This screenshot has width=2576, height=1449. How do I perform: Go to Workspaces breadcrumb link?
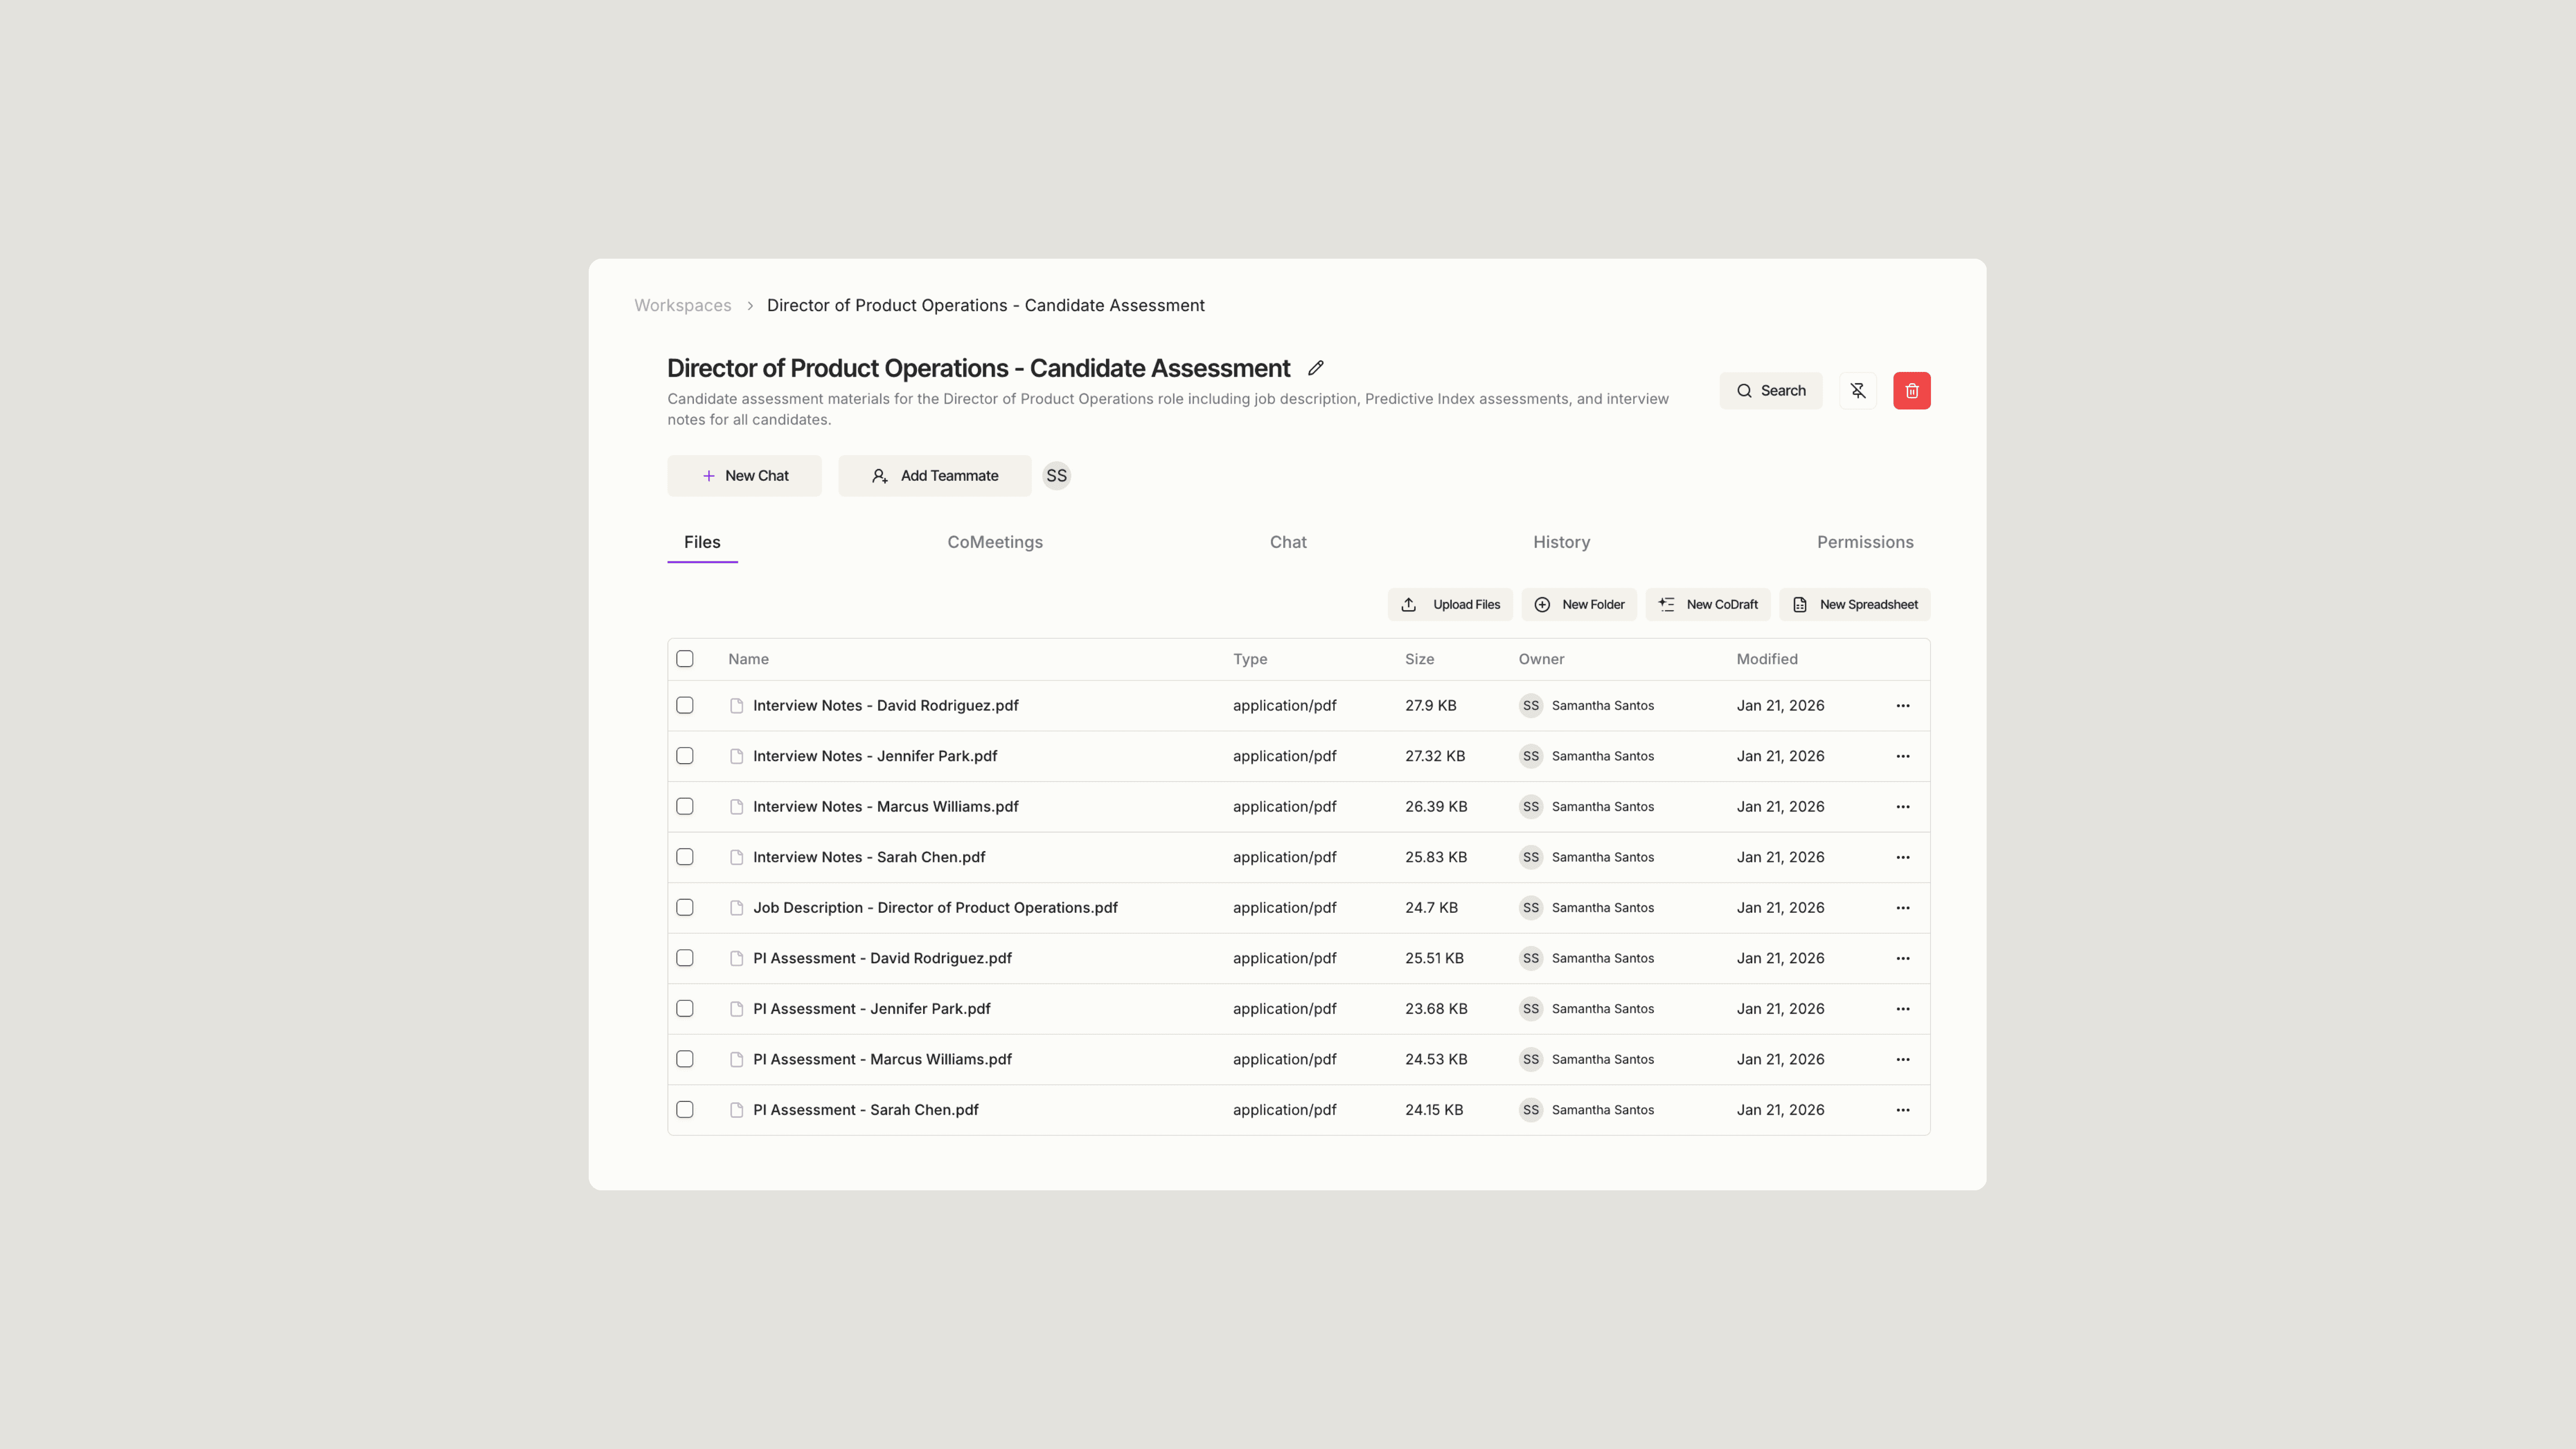(682, 306)
